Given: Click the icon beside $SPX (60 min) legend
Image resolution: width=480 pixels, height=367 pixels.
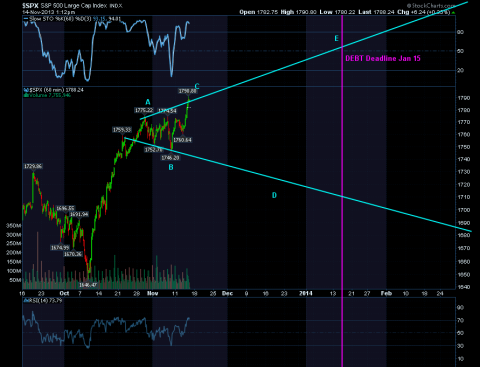Looking at the screenshot, I should (26, 90).
